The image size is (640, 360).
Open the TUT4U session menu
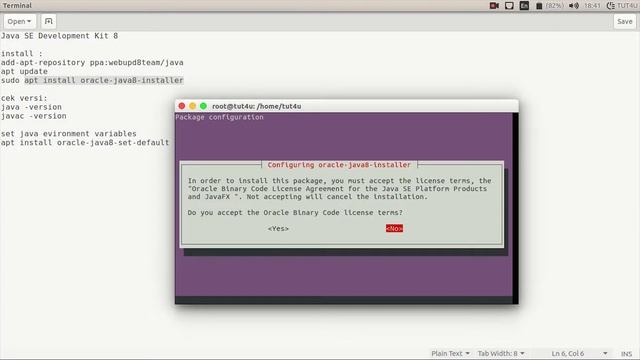622,6
